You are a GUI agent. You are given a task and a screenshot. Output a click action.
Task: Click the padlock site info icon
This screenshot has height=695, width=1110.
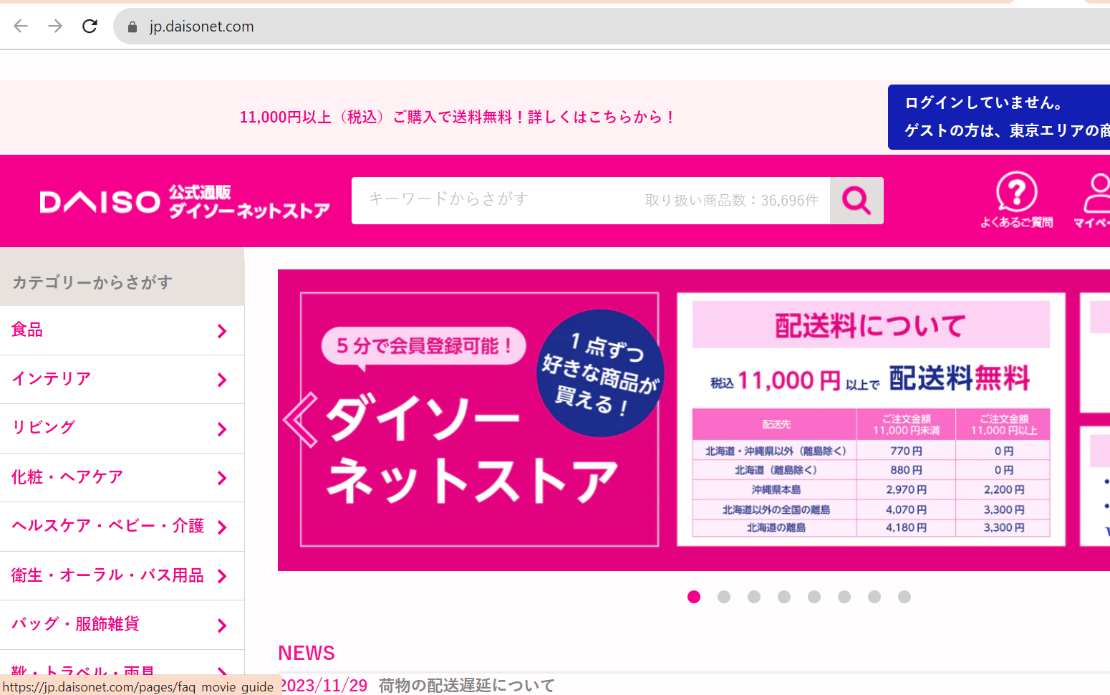tap(132, 27)
